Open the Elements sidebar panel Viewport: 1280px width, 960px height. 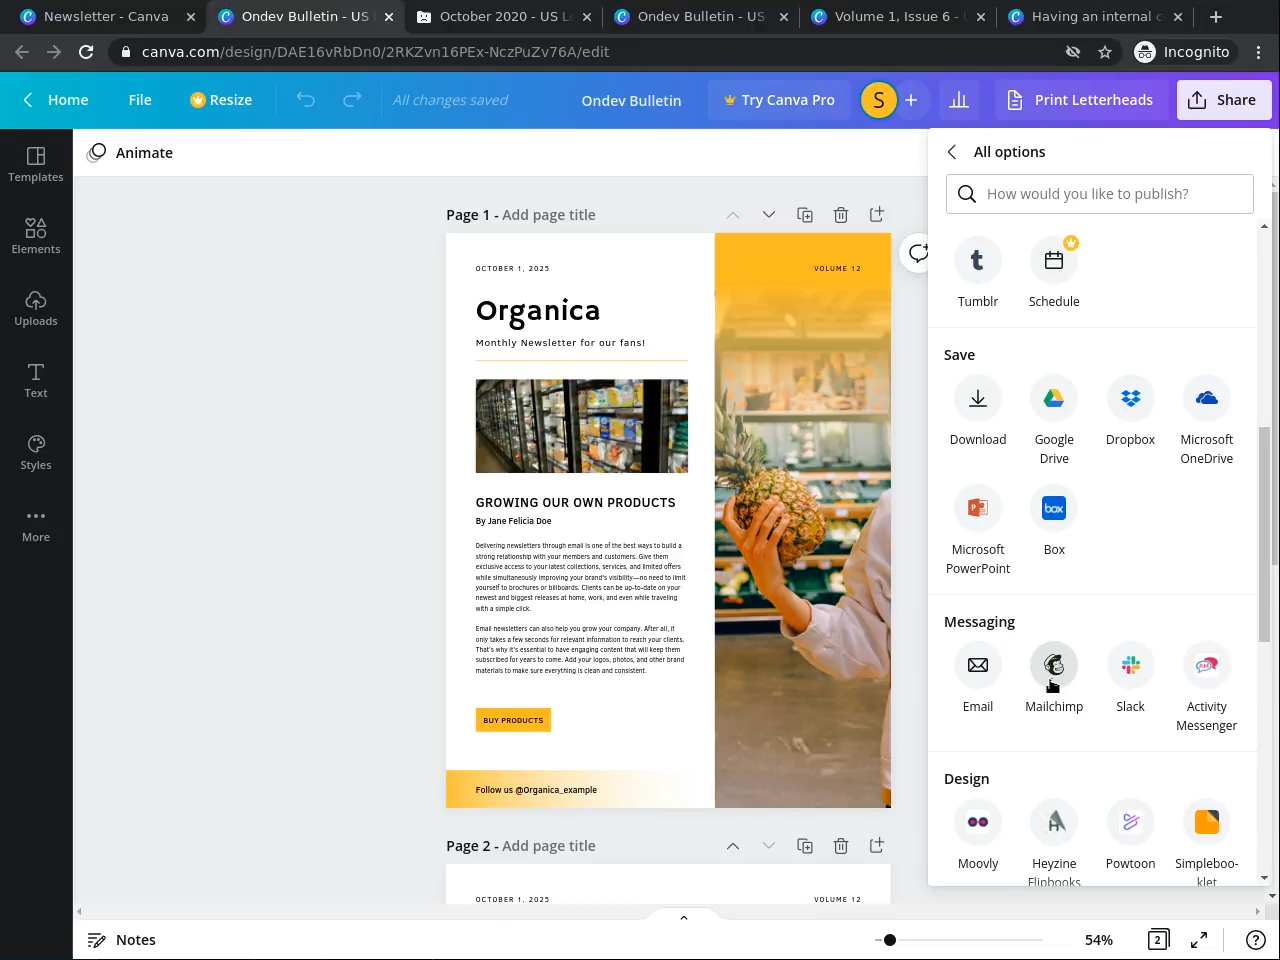pos(36,236)
